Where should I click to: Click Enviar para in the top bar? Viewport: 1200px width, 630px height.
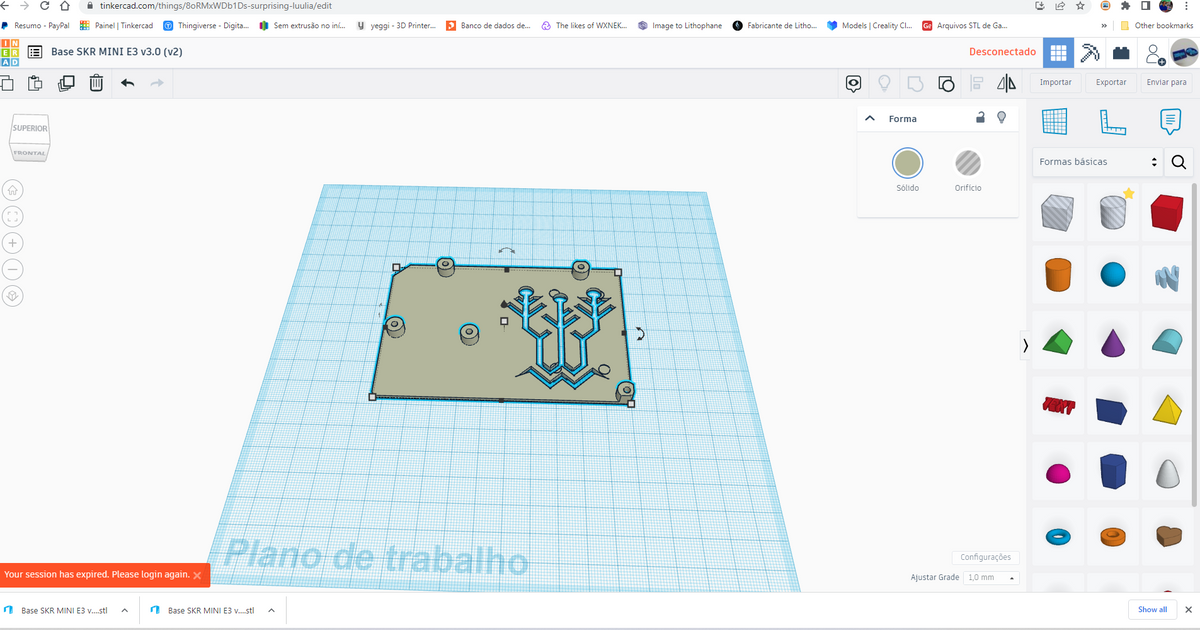tap(1166, 82)
